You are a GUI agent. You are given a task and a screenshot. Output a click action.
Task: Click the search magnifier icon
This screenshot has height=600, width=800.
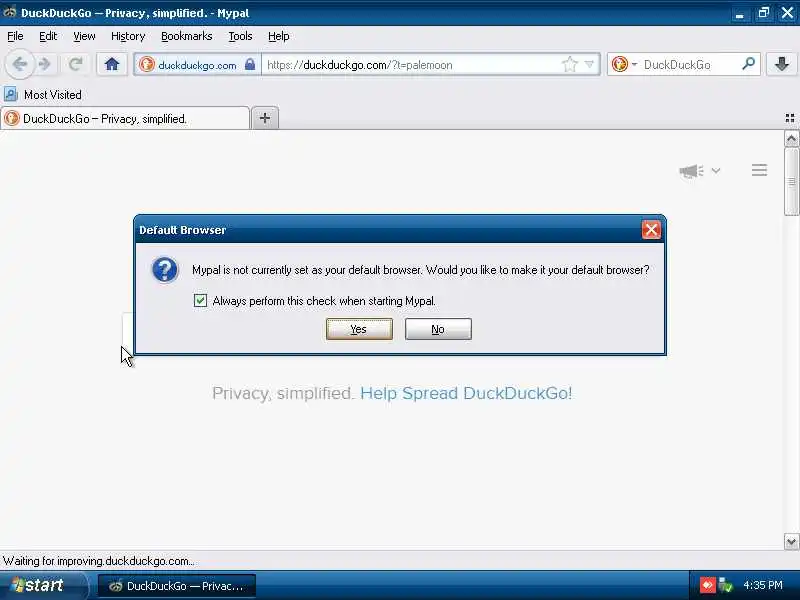pyautogui.click(x=748, y=64)
